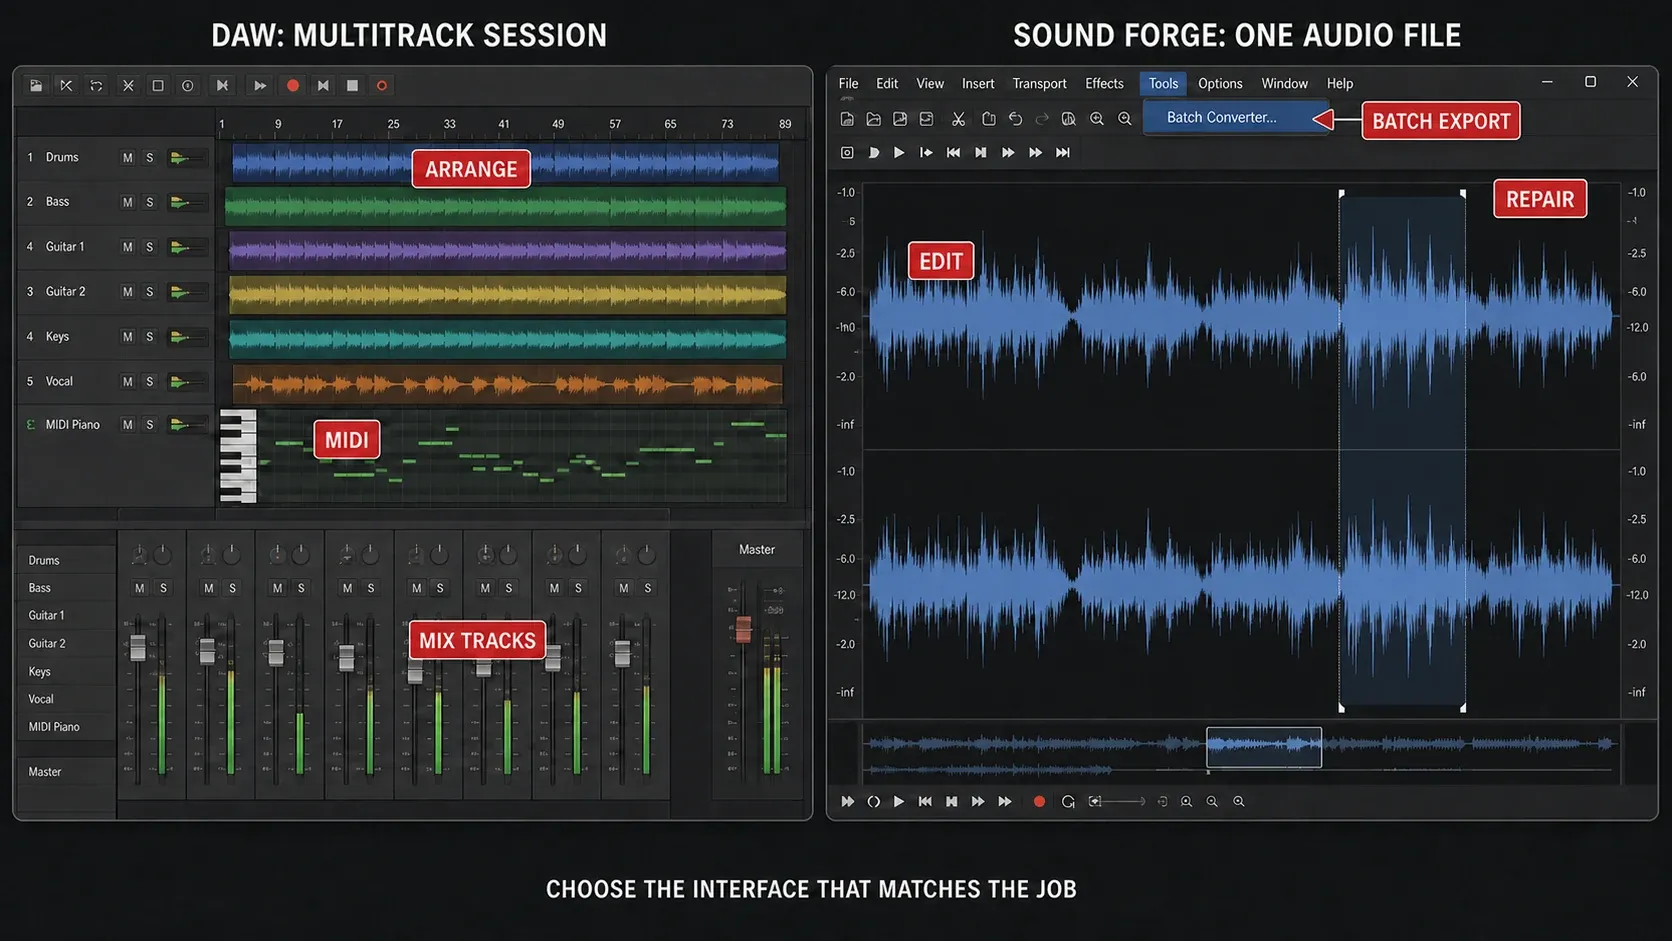Click the open folder icon in Sound Forge toolbar
The image size is (1672, 941).
tap(873, 119)
